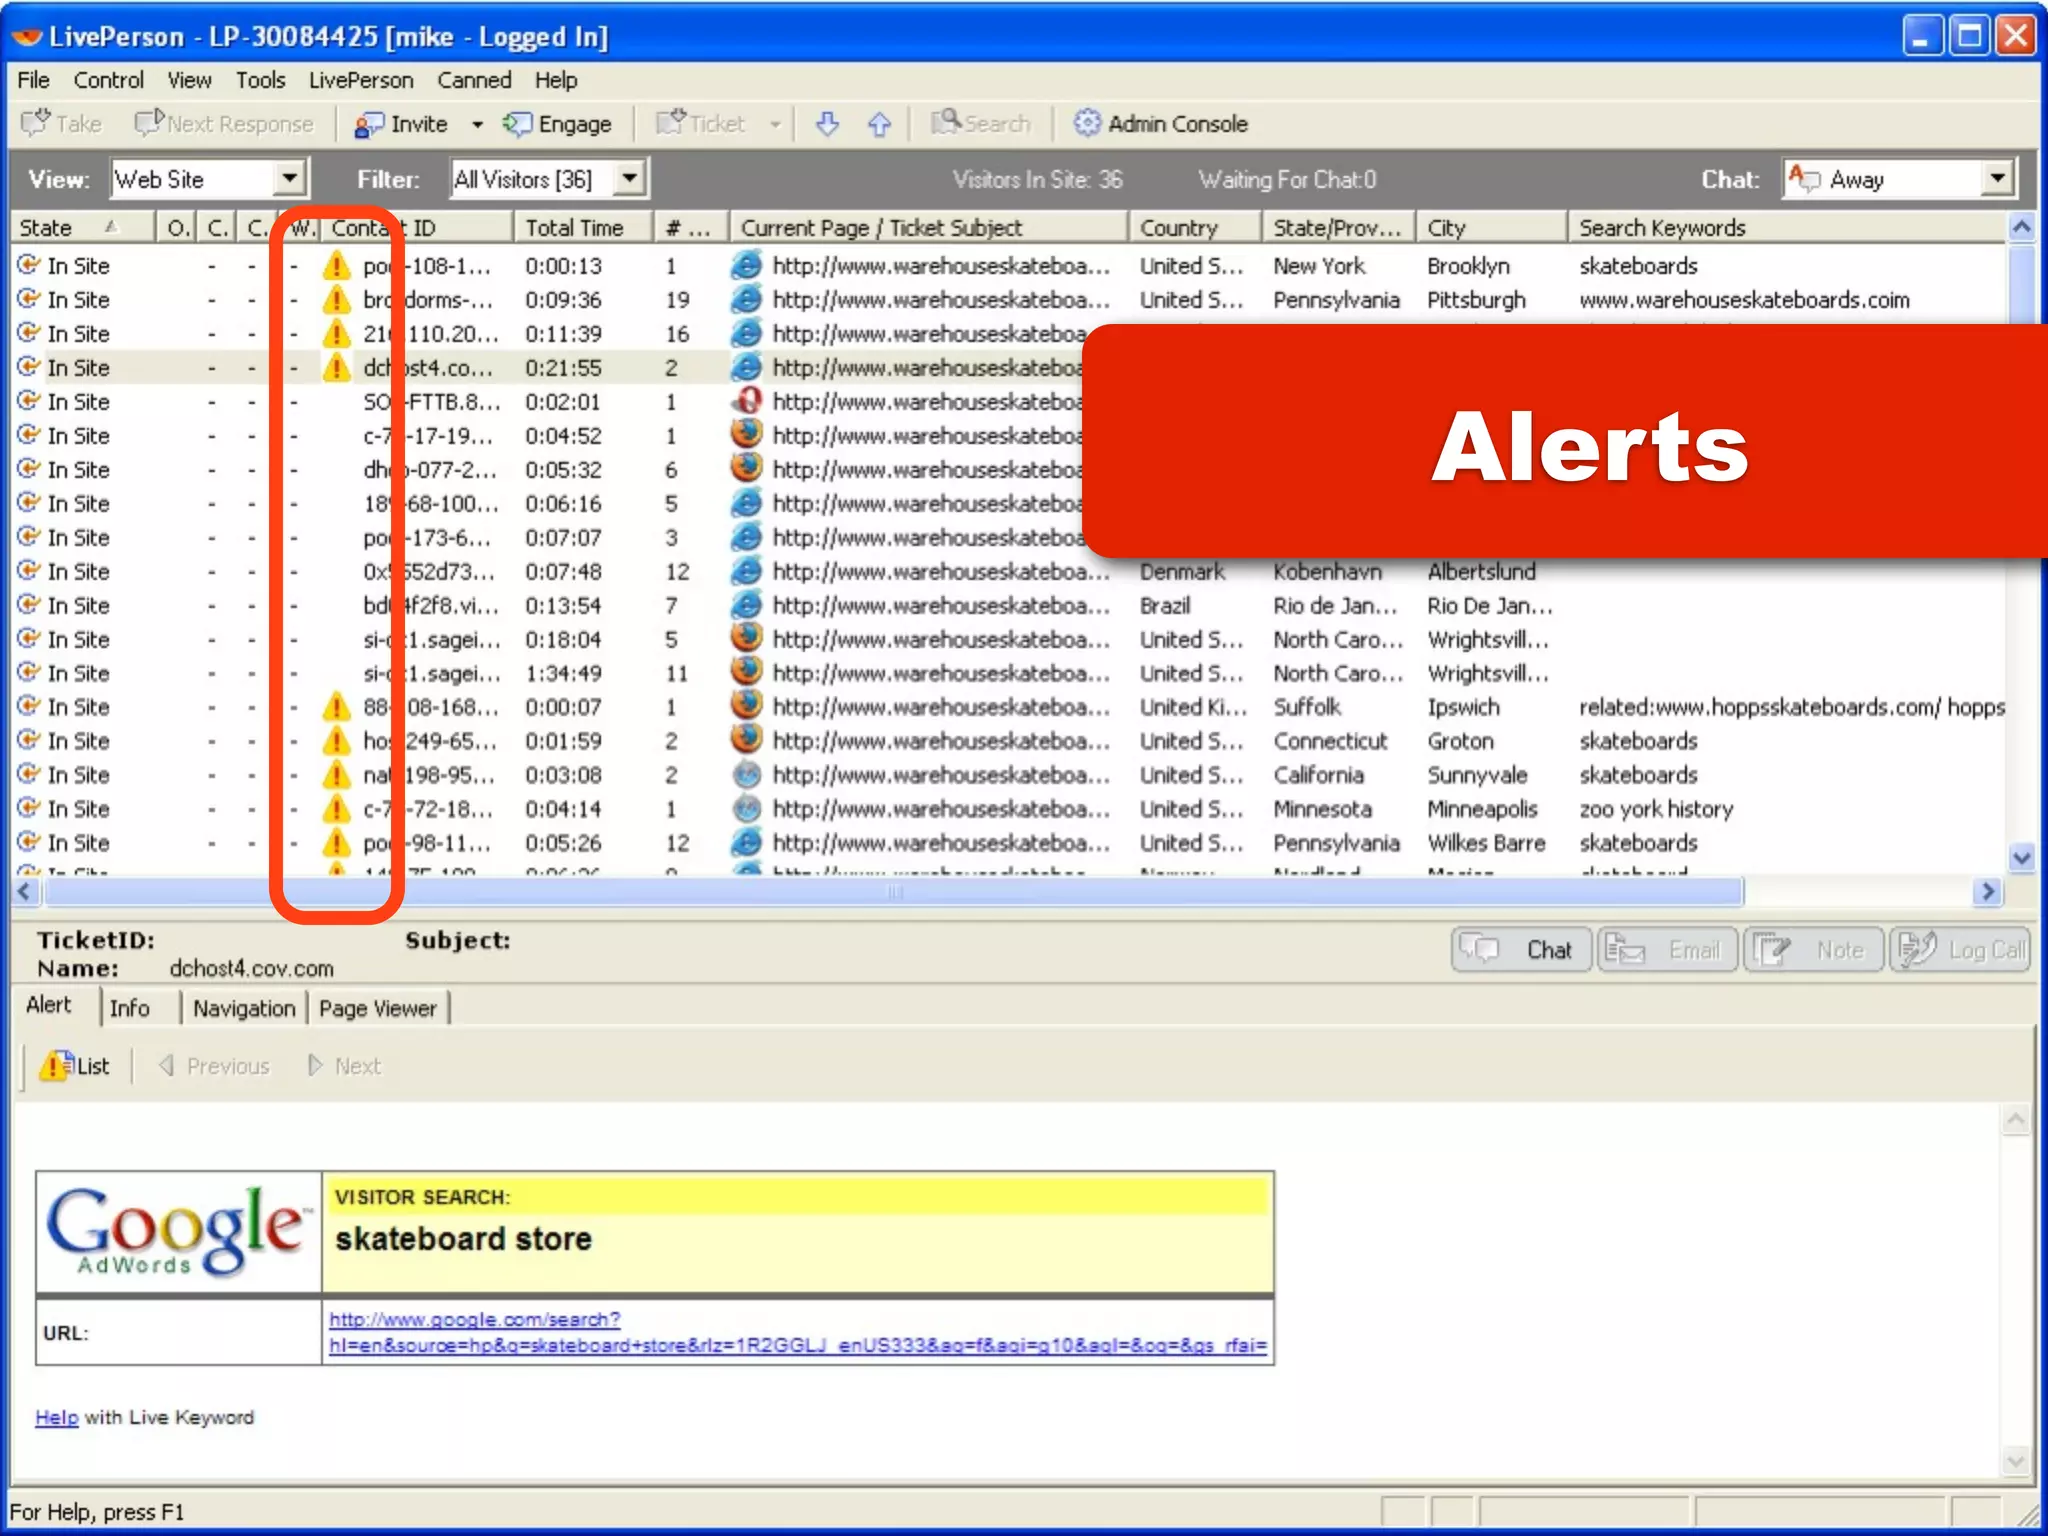
Task: Click the Search toolbar button
Action: (x=980, y=124)
